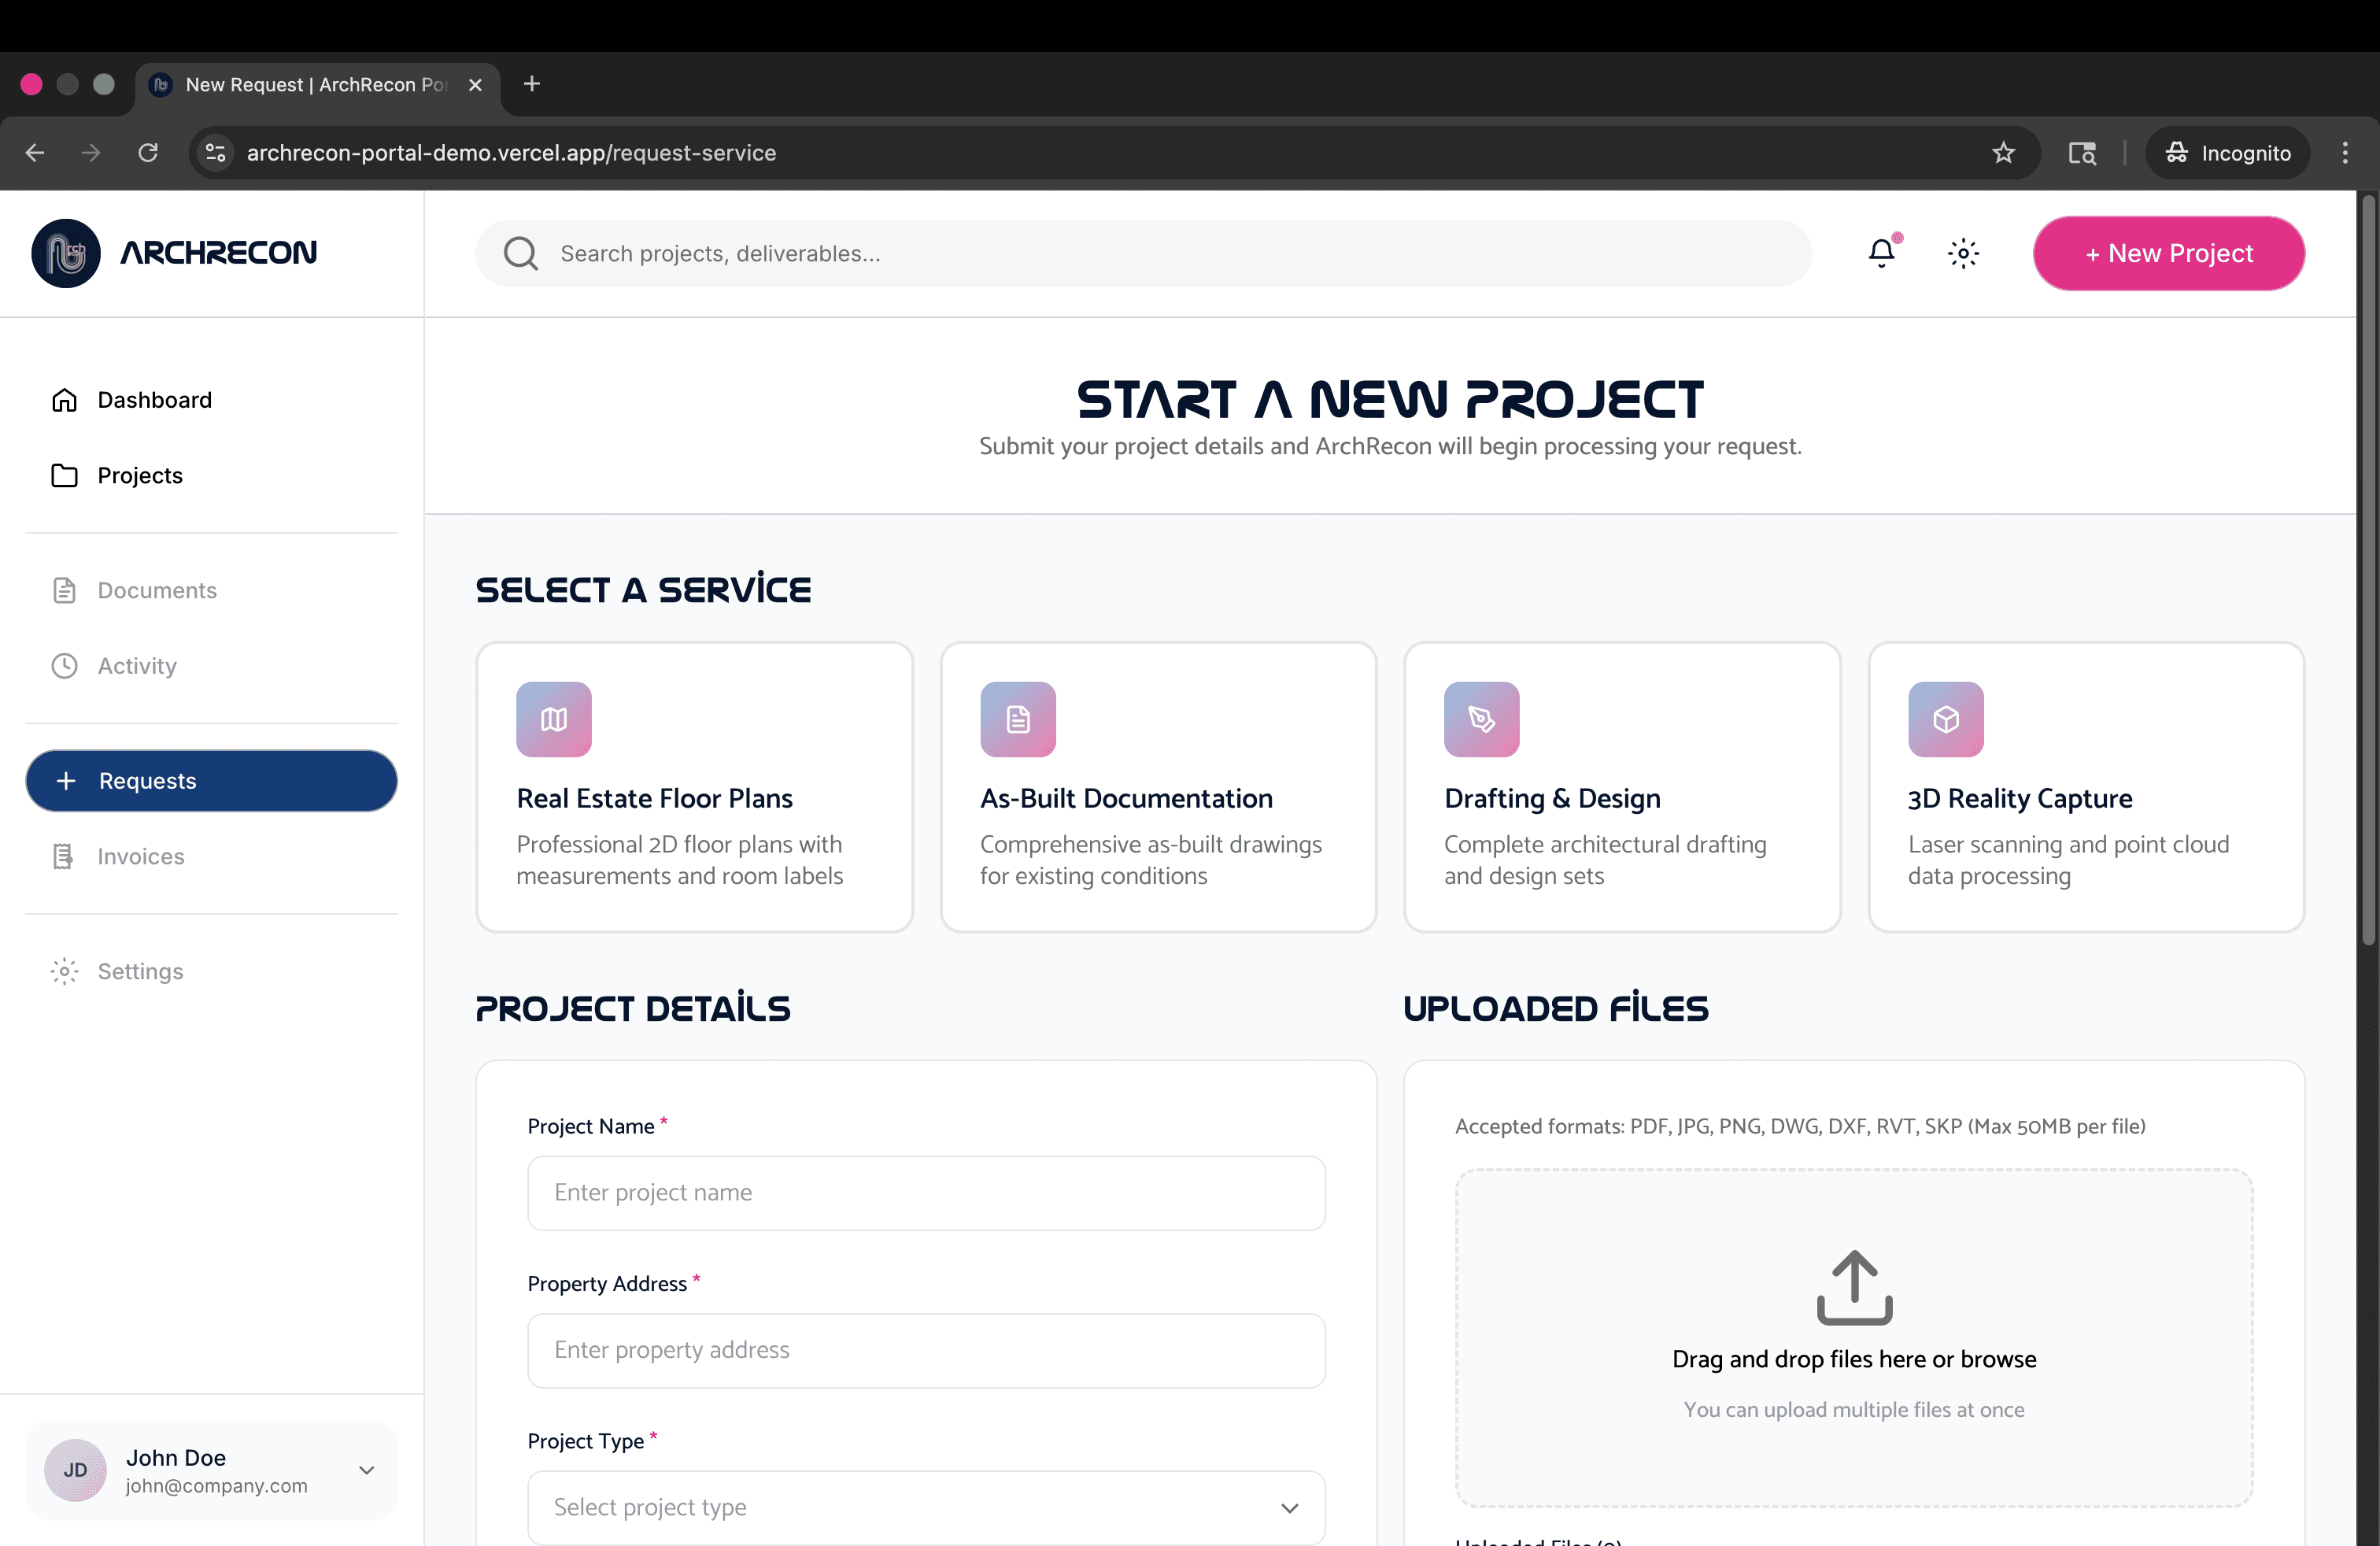The image size is (2380, 1546).
Task: Click the + New Project button
Action: pyautogui.click(x=2168, y=253)
